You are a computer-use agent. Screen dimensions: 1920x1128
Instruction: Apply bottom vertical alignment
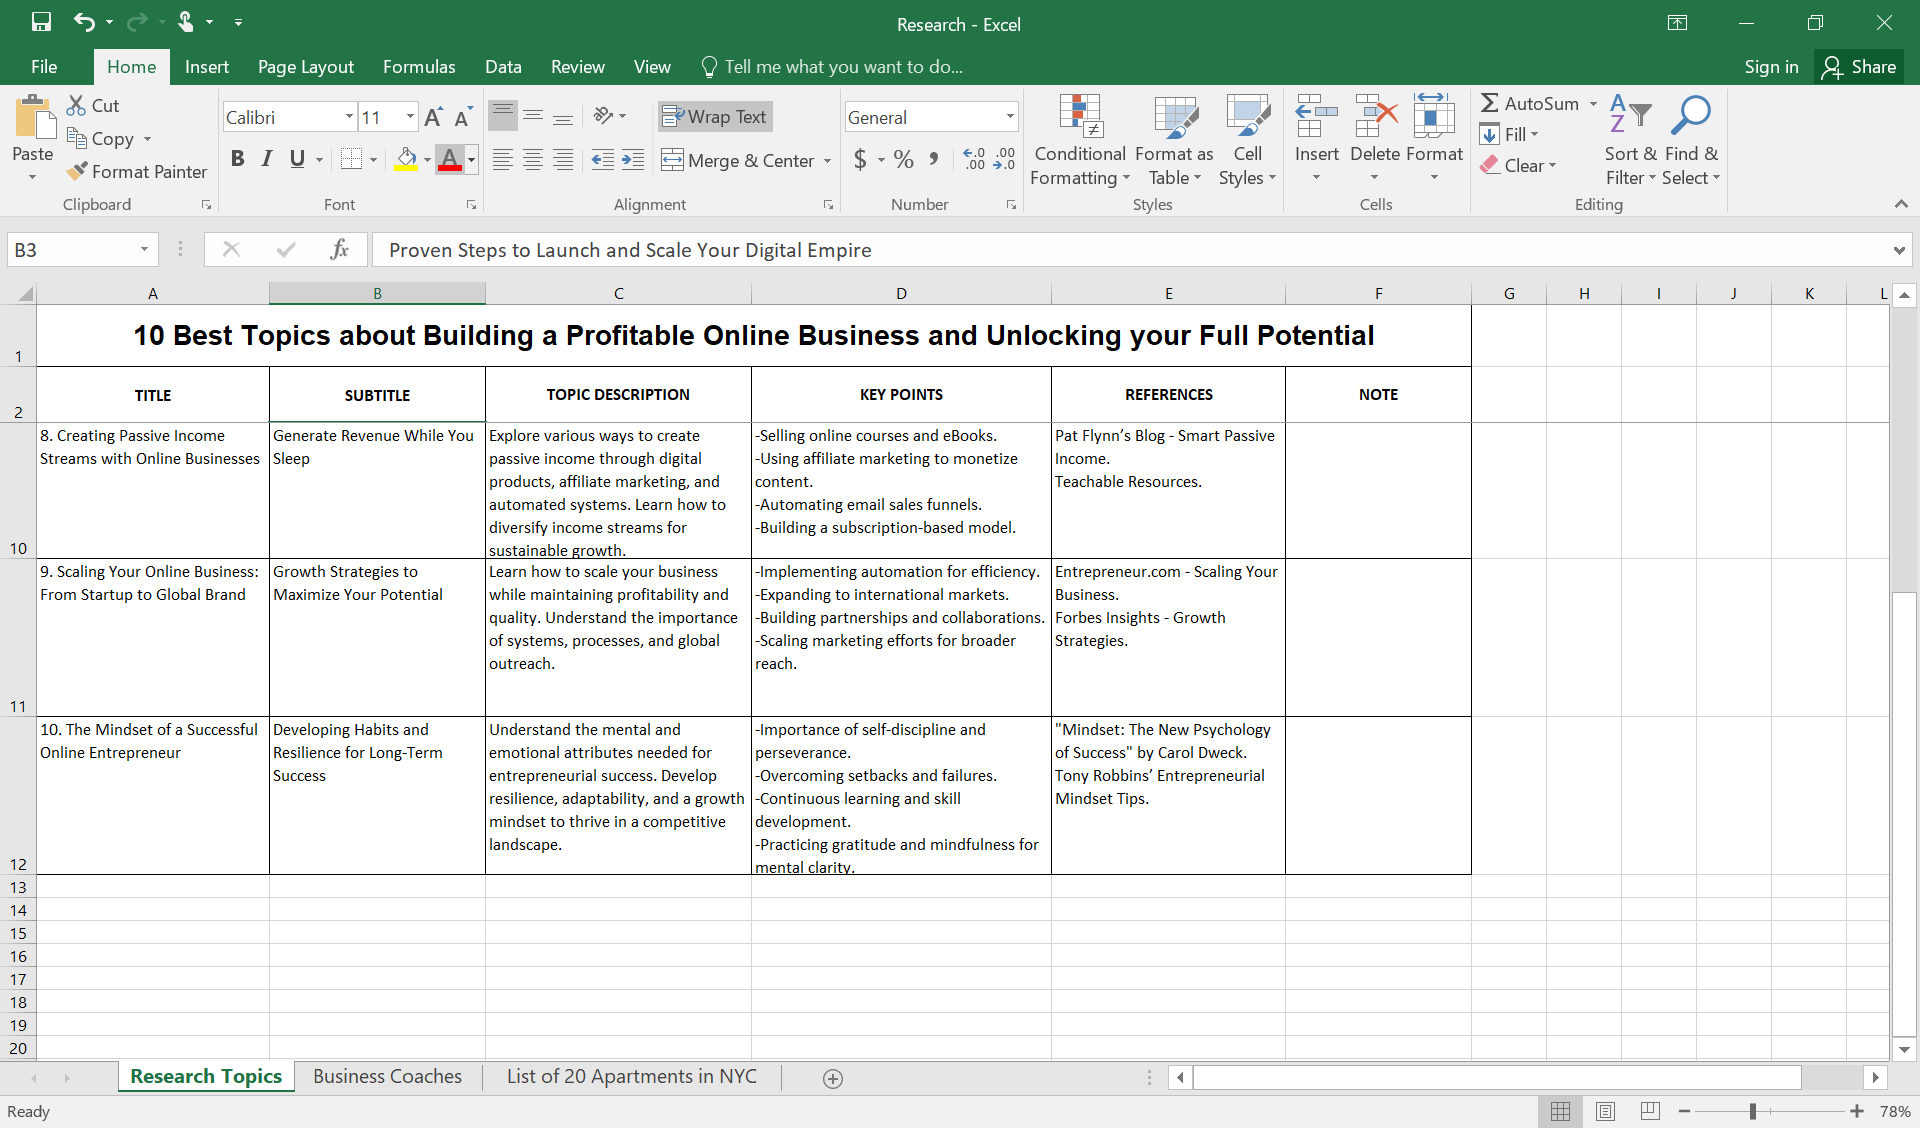[x=563, y=116]
